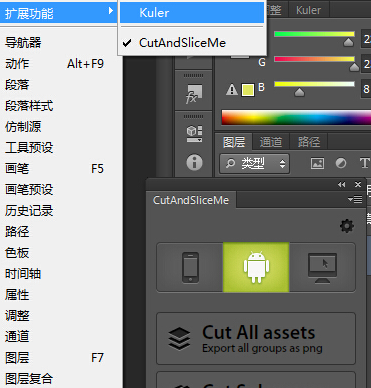371x388 pixels.
Task: Click Cut All assets button
Action: (256, 339)
